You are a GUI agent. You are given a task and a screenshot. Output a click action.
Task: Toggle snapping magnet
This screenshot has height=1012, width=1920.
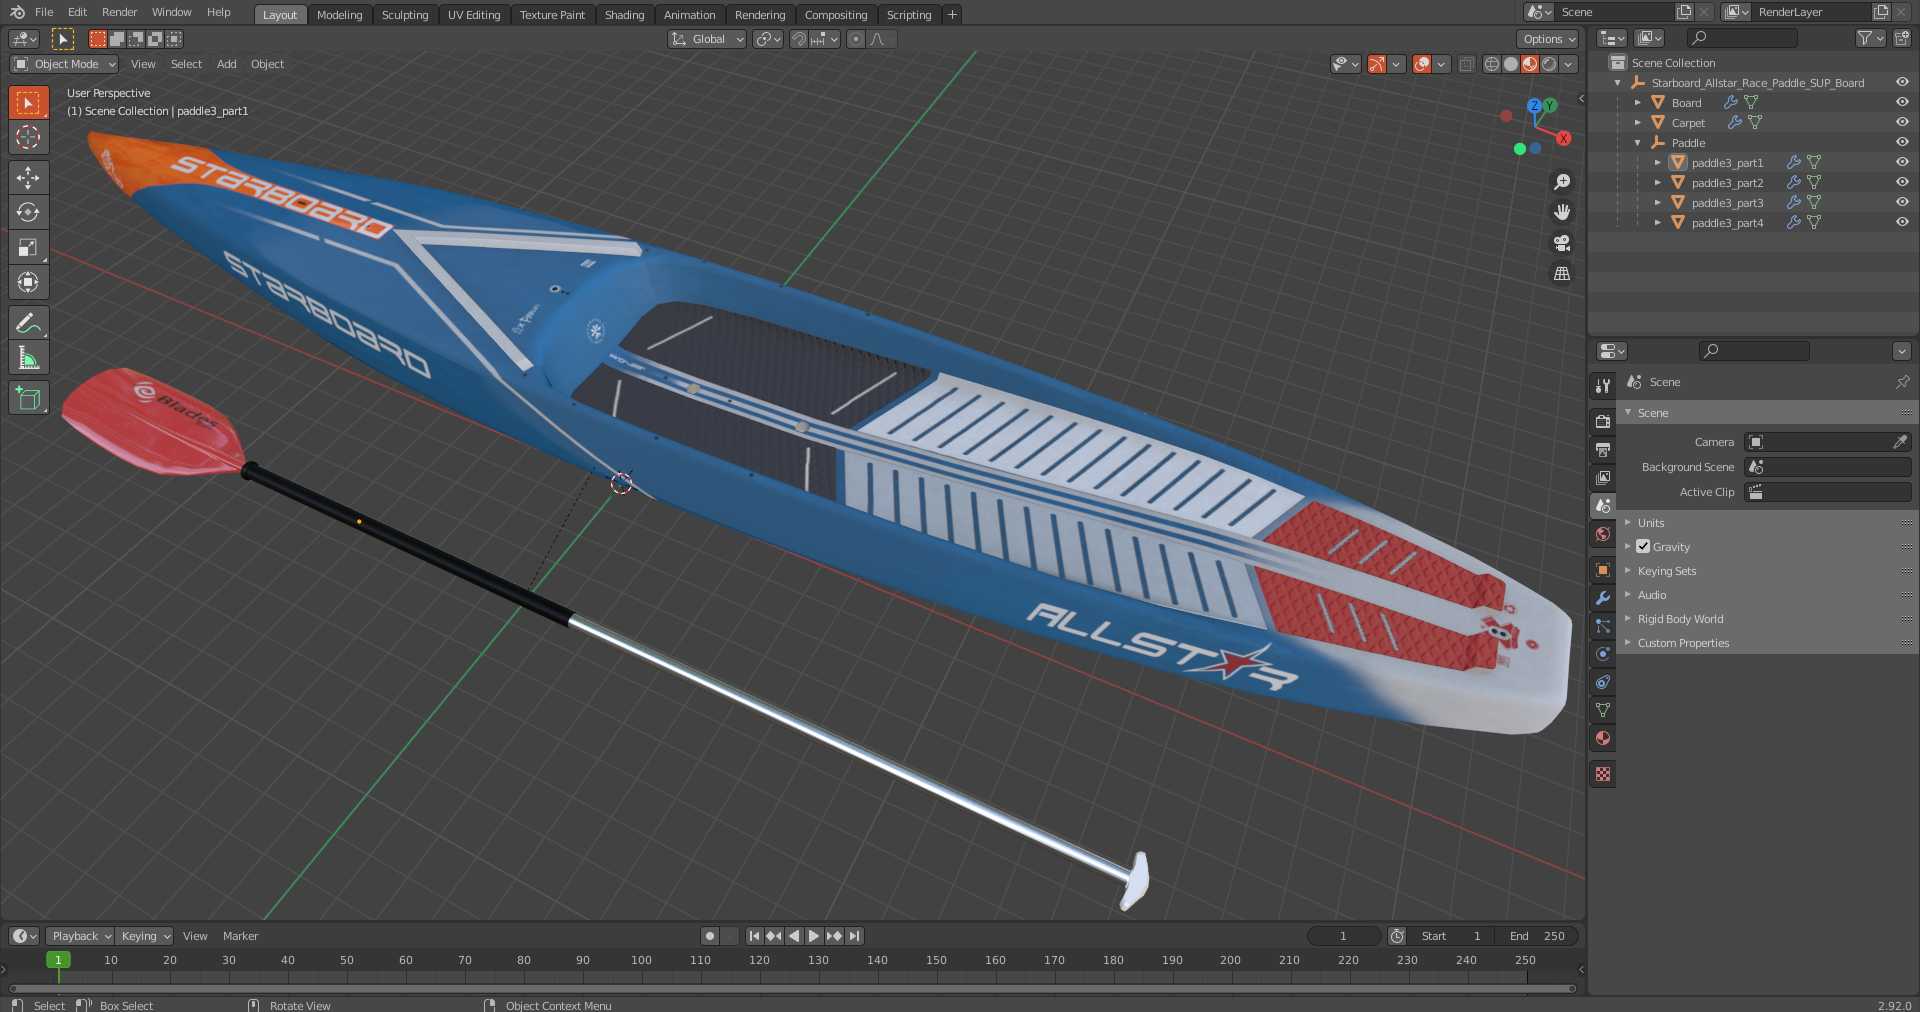[x=798, y=39]
